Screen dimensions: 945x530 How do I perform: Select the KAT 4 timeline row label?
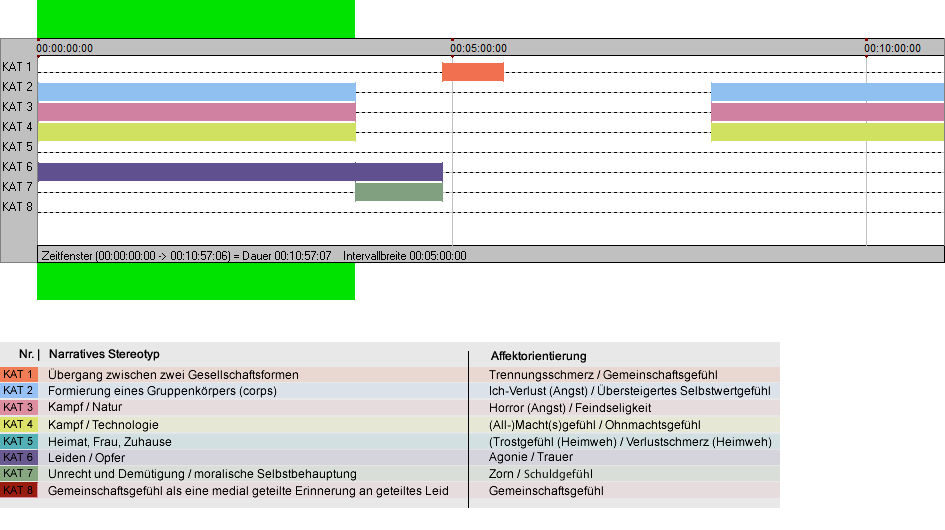pos(17,127)
